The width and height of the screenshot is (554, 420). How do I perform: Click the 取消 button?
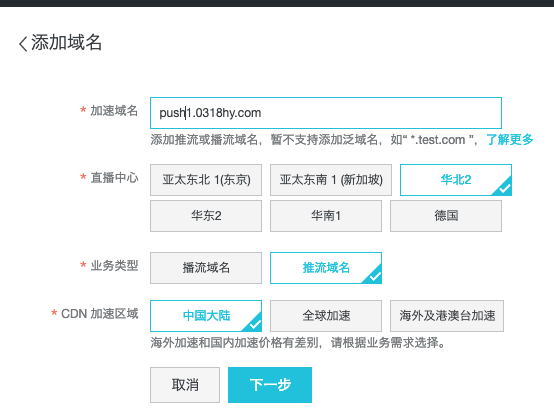pos(185,385)
